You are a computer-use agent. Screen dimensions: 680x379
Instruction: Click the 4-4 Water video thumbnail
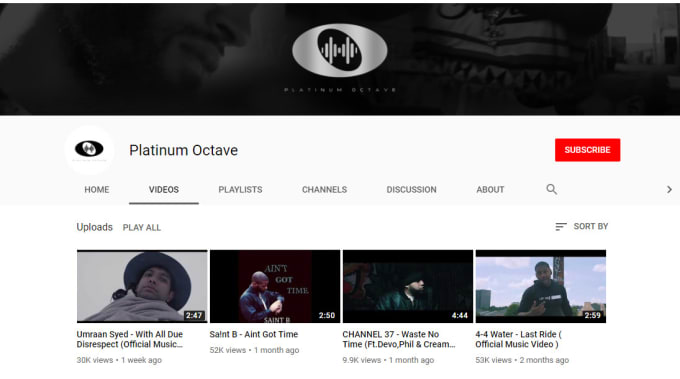pos(541,286)
